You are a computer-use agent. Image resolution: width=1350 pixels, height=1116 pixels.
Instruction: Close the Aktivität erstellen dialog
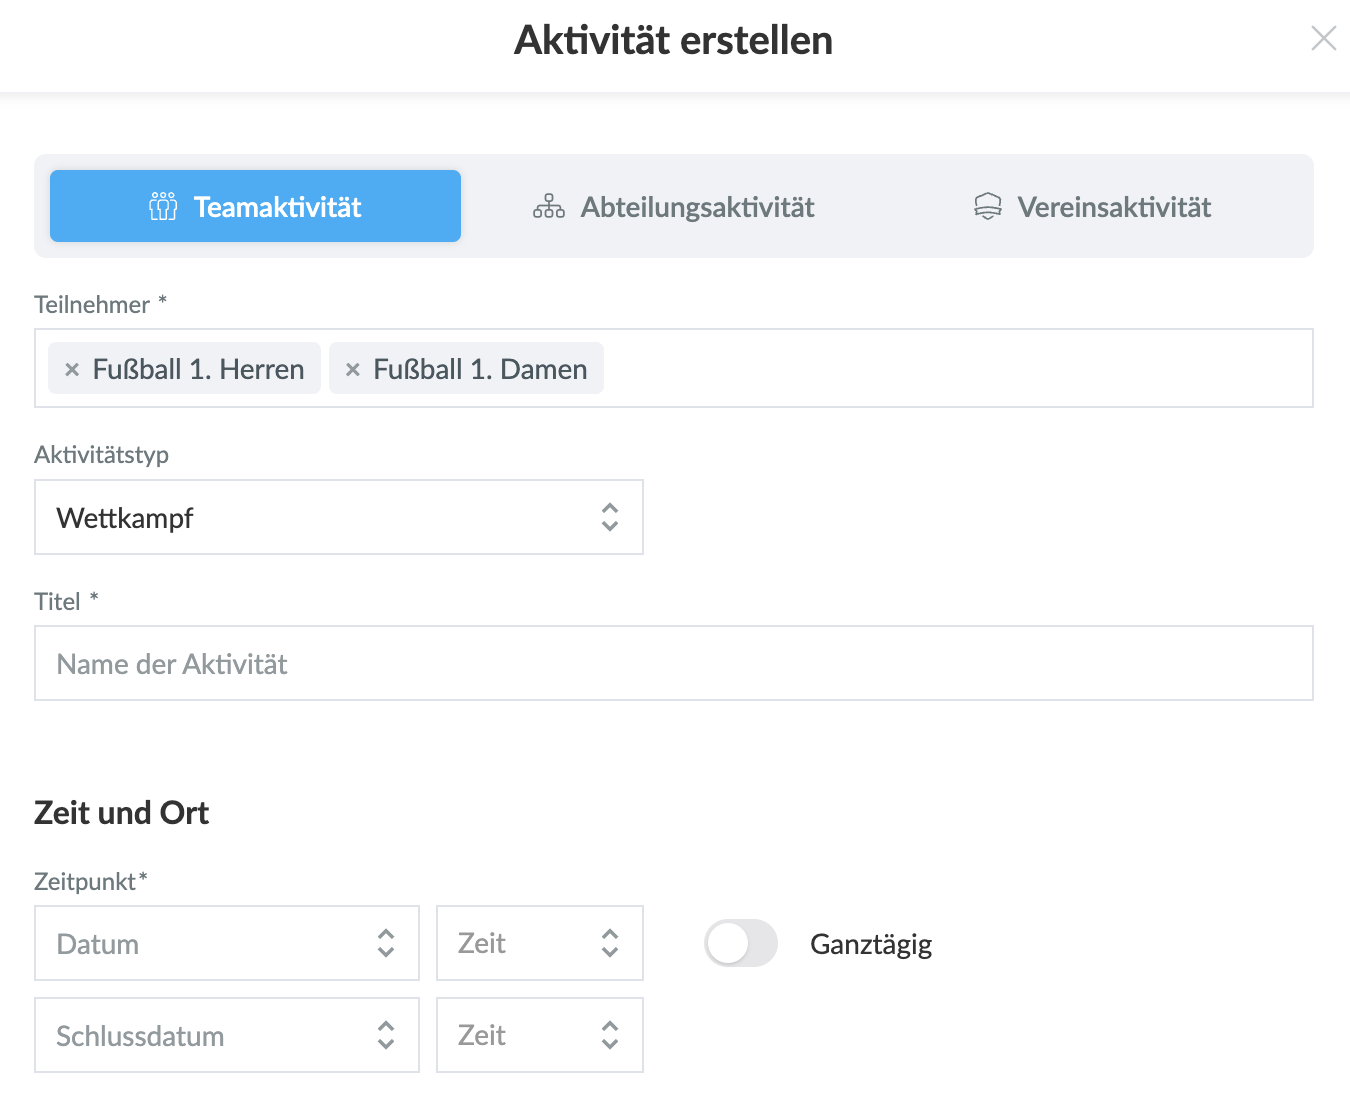[1323, 39]
